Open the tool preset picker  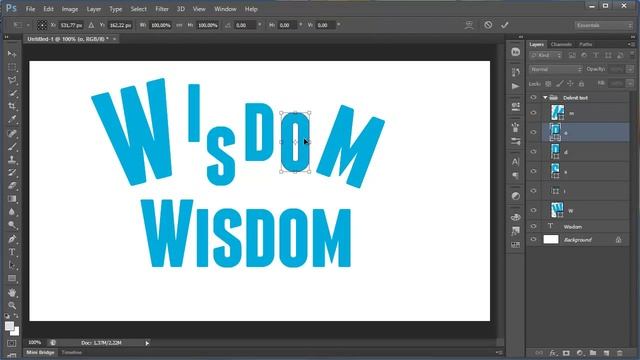(x=20, y=25)
